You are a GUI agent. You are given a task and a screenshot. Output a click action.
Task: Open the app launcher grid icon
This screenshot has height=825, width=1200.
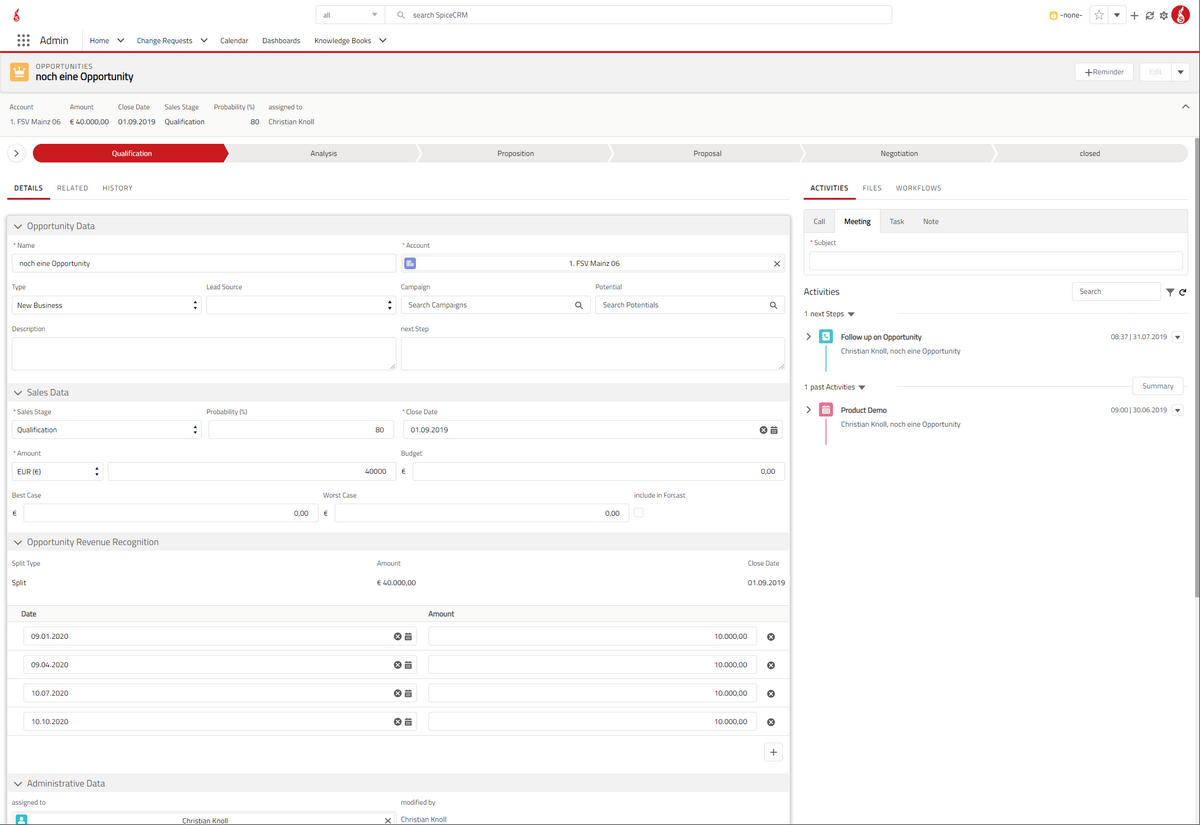pyautogui.click(x=23, y=41)
